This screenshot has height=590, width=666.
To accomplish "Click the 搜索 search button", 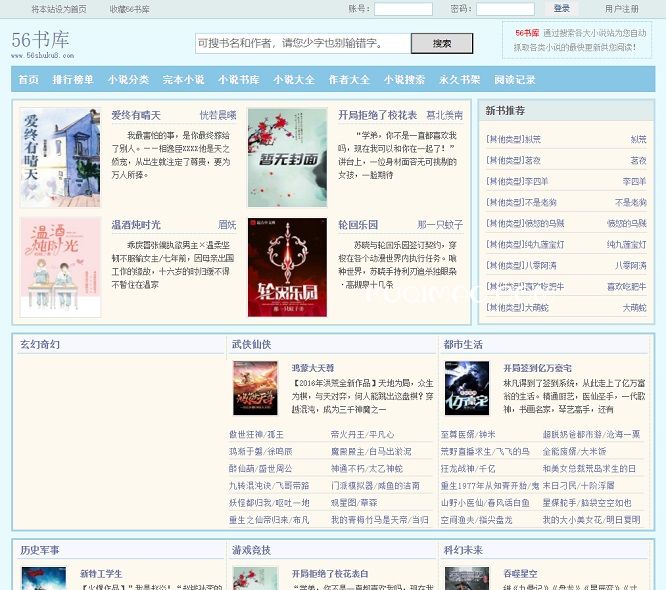I will 442,43.
